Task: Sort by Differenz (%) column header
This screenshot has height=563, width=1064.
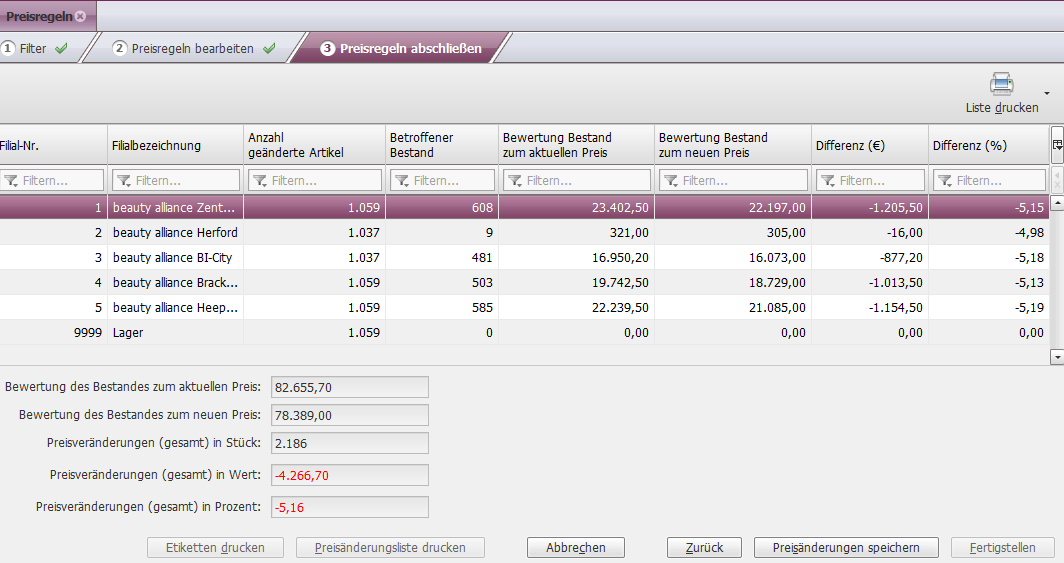Action: tap(989, 145)
